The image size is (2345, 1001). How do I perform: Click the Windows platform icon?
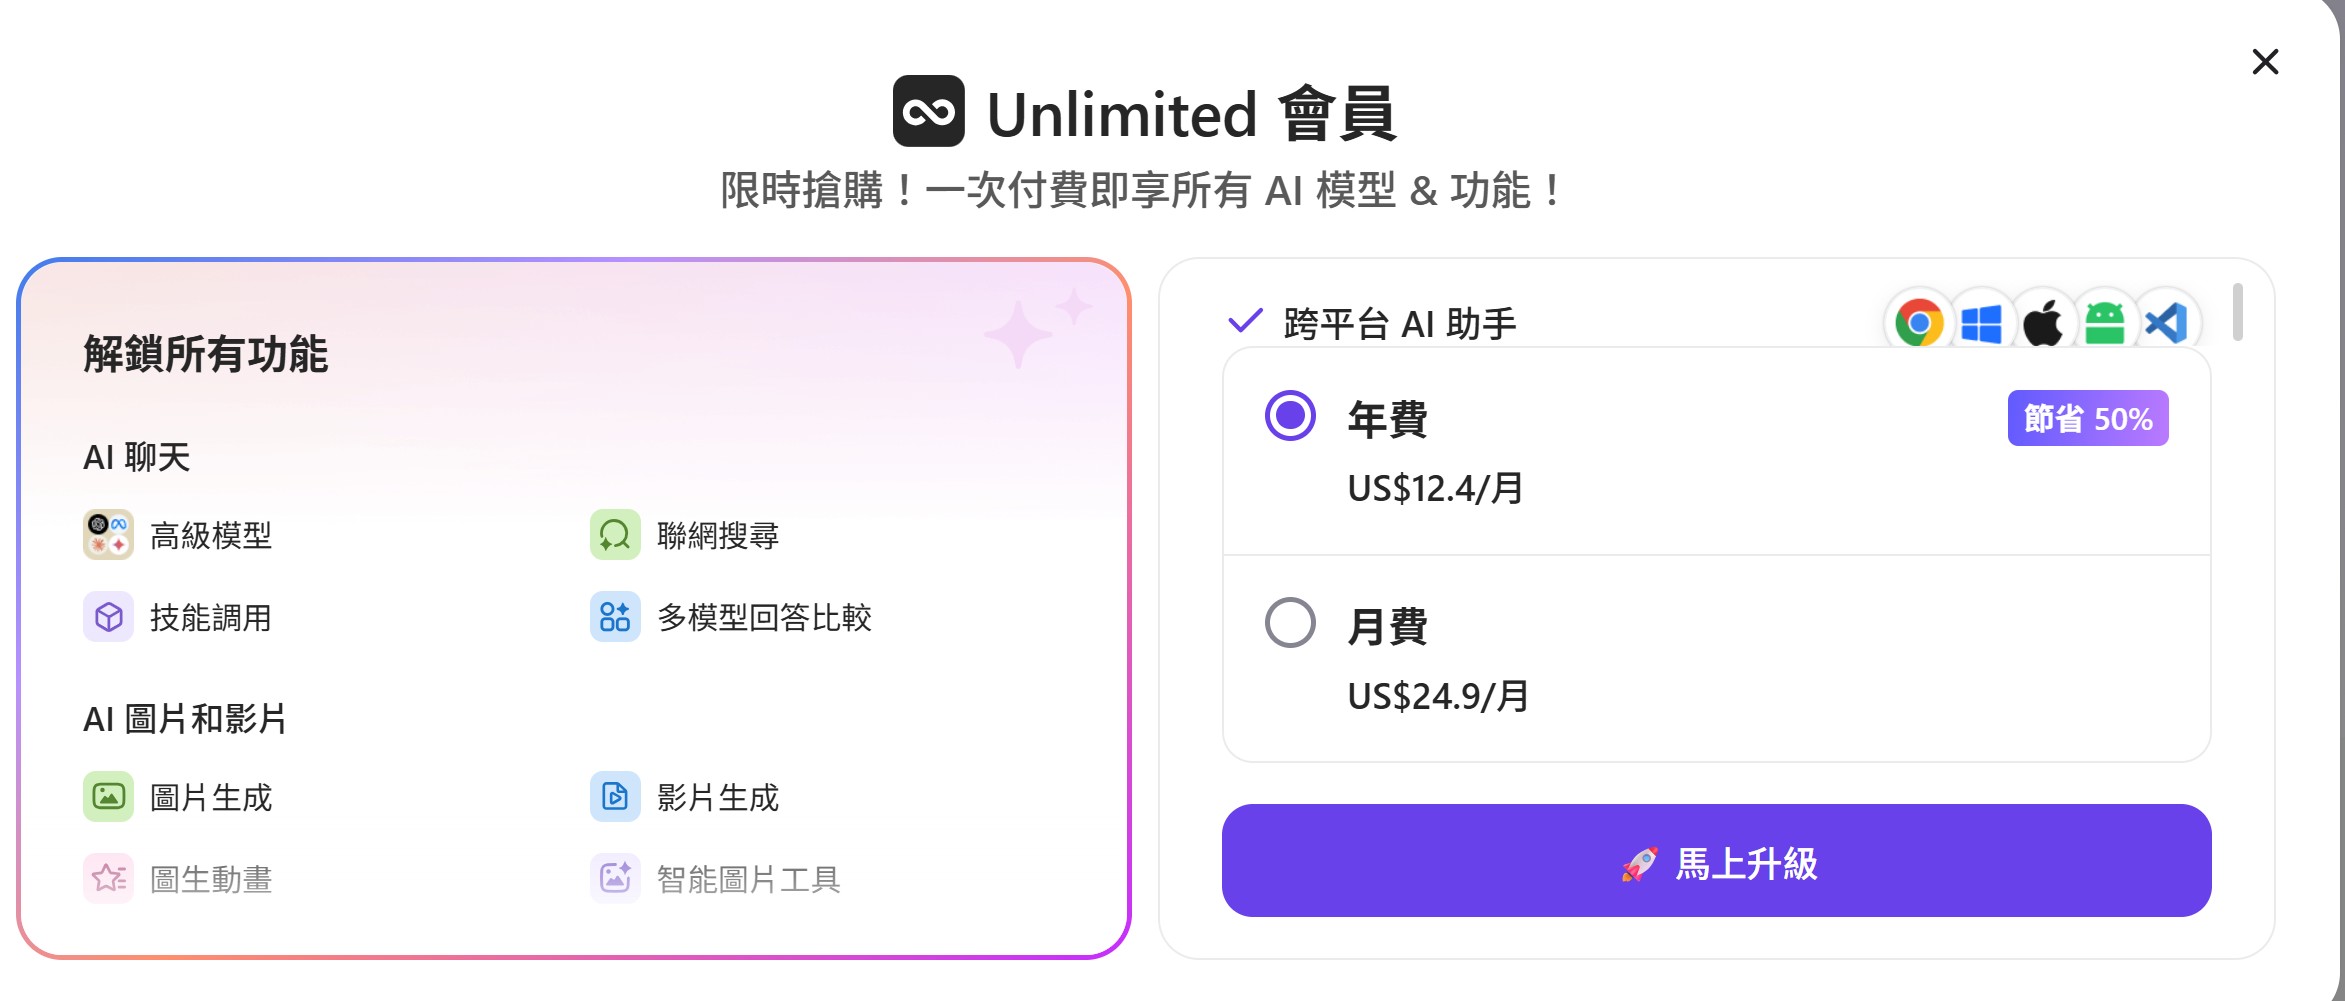click(x=1981, y=324)
